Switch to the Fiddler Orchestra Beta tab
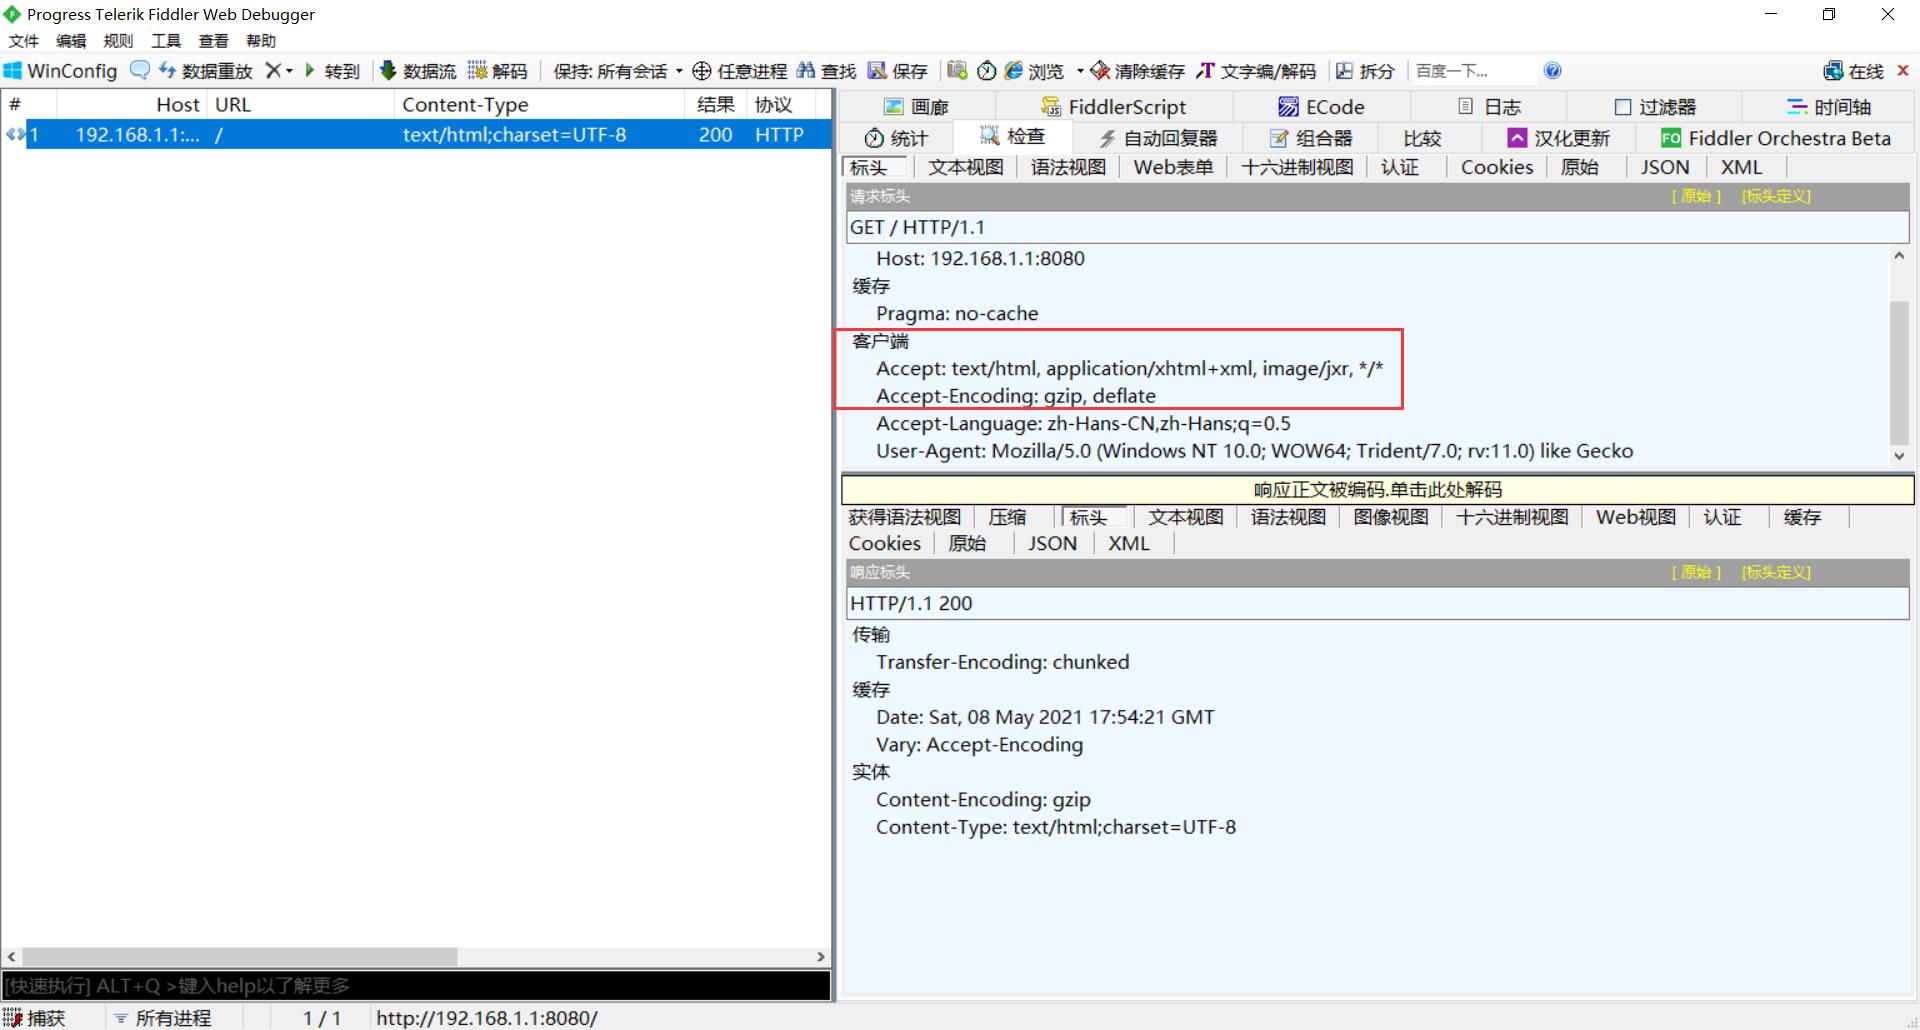 coord(1776,138)
